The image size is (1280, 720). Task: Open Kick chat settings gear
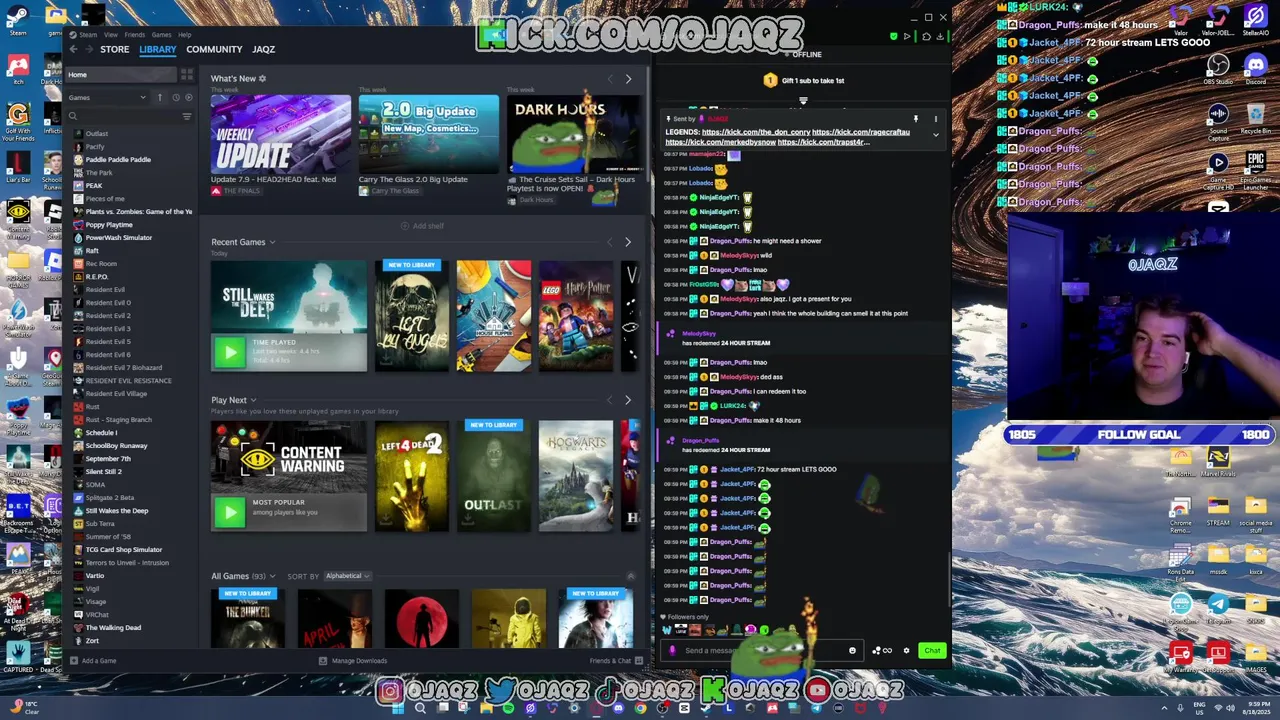907,651
